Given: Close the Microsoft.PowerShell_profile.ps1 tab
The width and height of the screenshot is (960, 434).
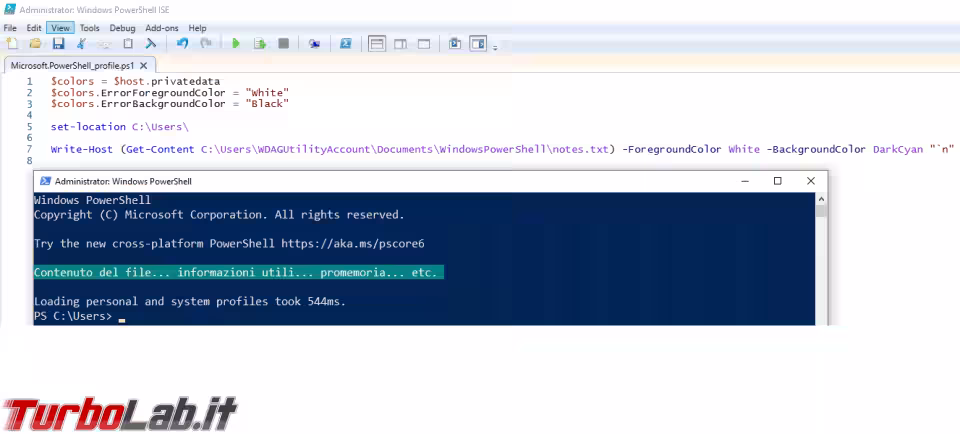Looking at the screenshot, I should (x=141, y=66).
